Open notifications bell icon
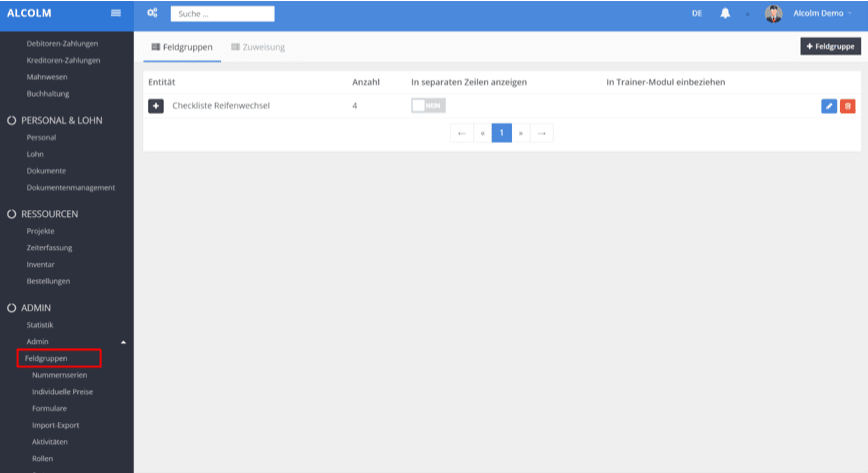The image size is (868, 473). (725, 13)
